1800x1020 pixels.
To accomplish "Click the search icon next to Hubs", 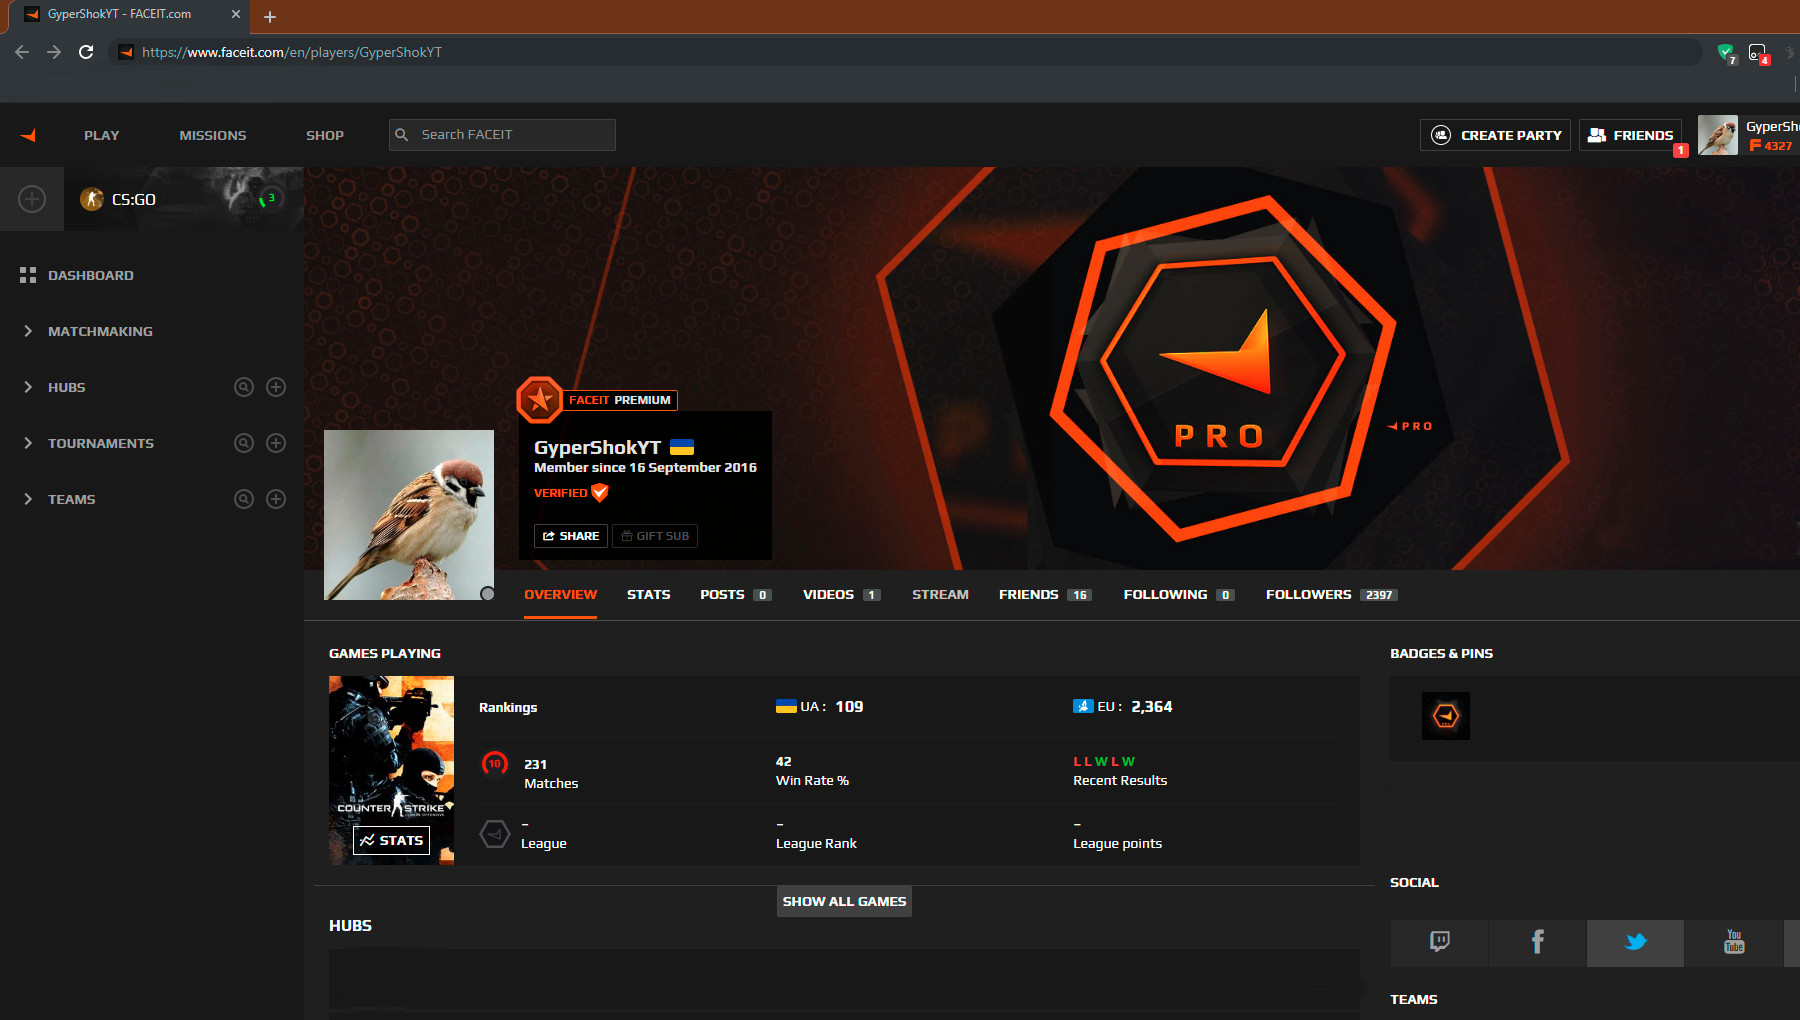I will (x=244, y=387).
